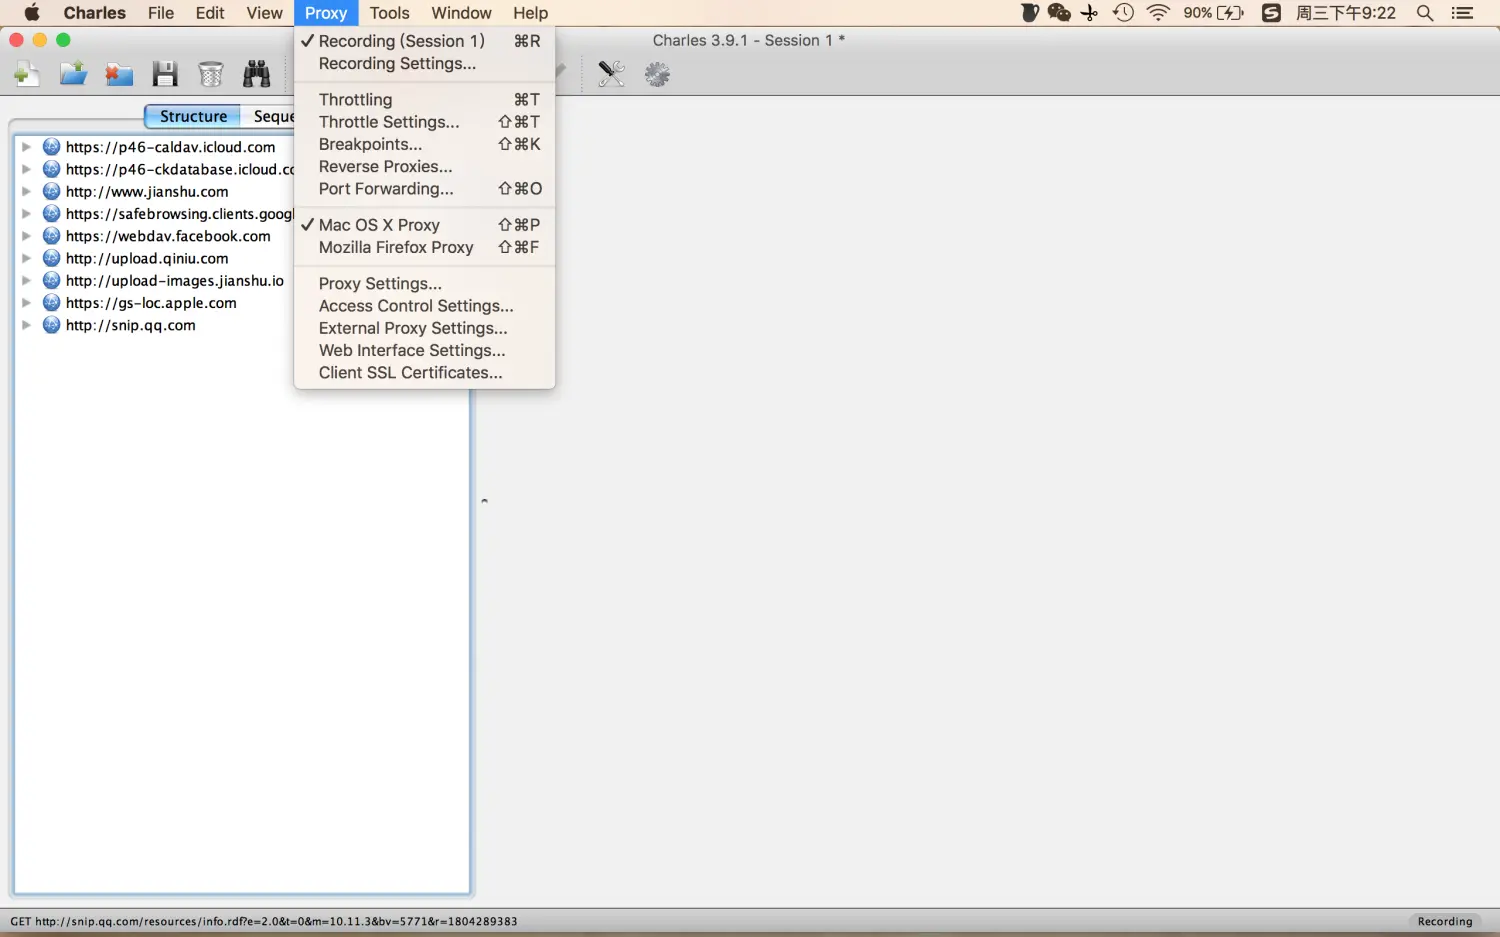Click the Wi-Fi status icon

click(1158, 13)
